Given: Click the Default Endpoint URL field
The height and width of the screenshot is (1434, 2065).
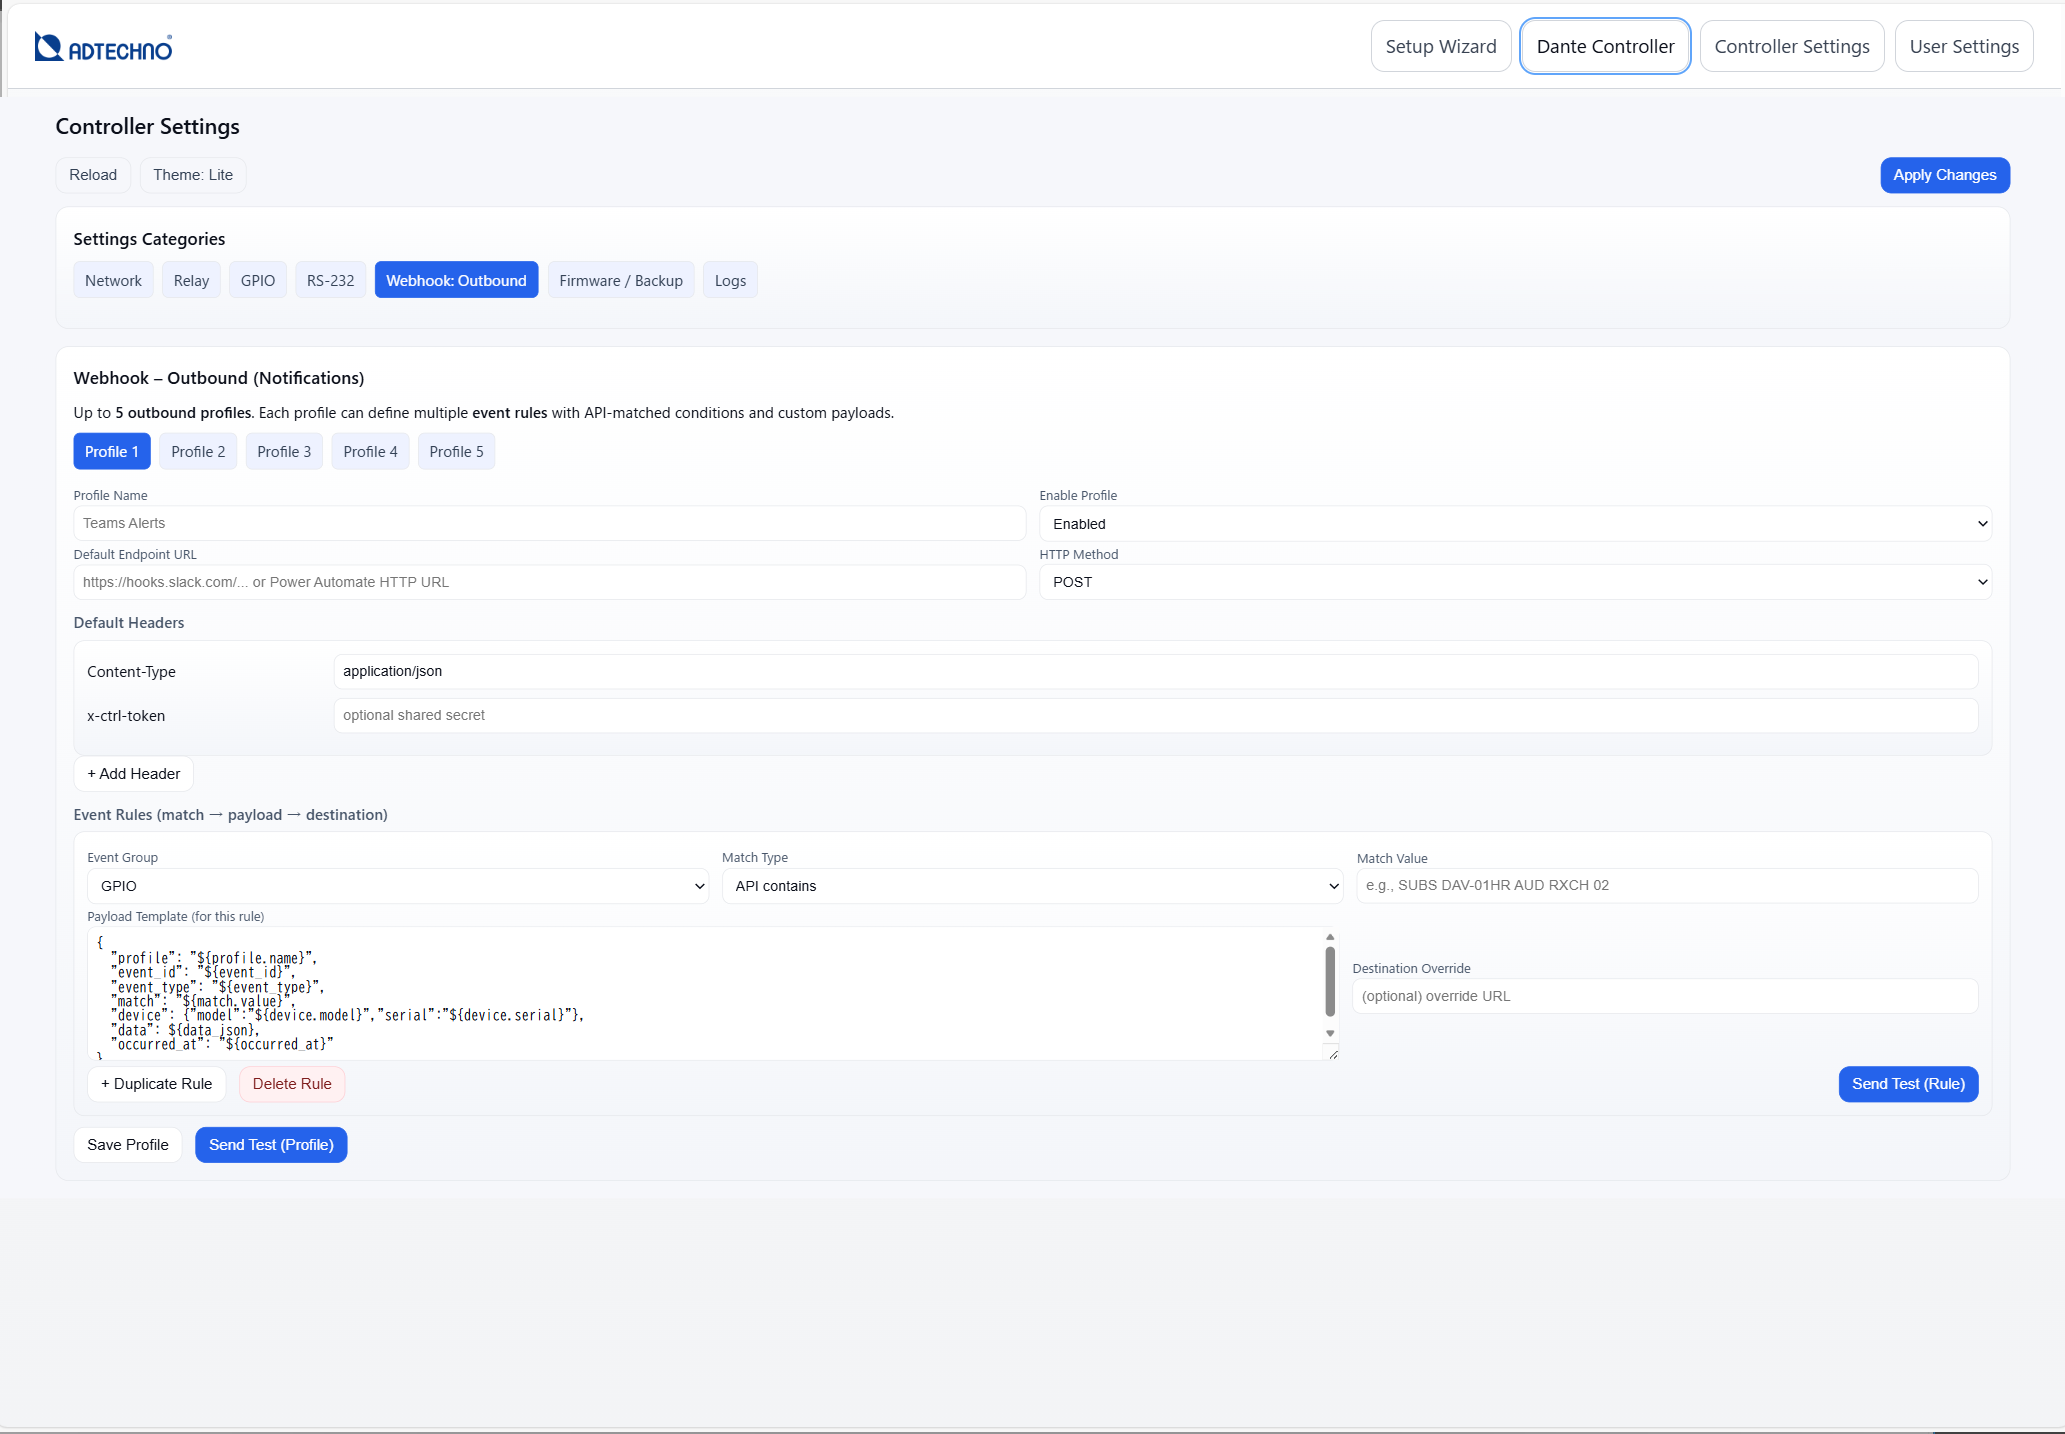Looking at the screenshot, I should (x=548, y=582).
